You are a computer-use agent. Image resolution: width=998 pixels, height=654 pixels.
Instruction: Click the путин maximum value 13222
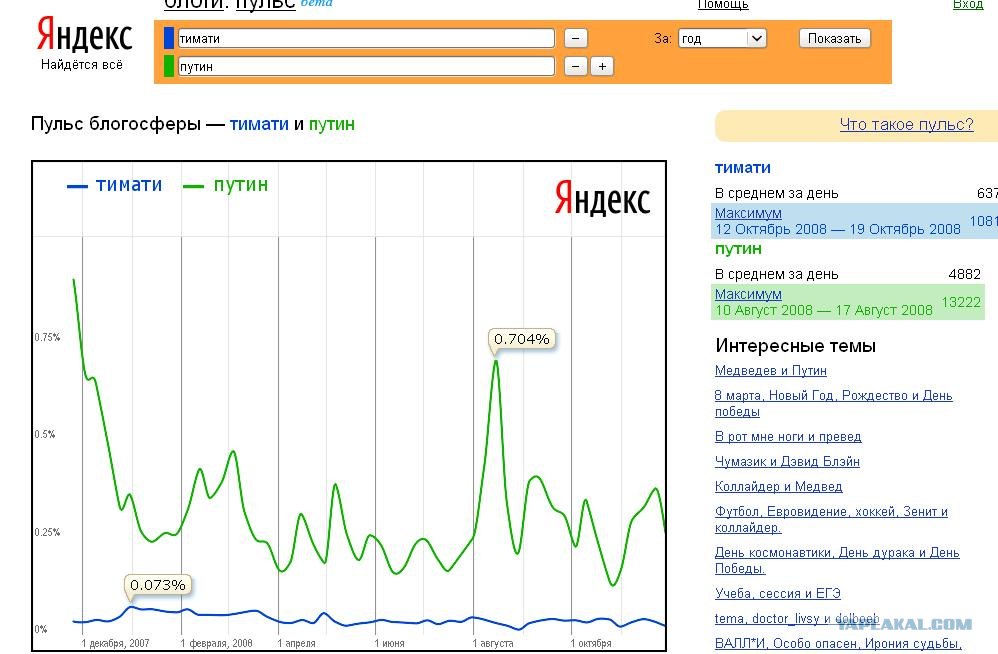pyautogui.click(x=961, y=302)
